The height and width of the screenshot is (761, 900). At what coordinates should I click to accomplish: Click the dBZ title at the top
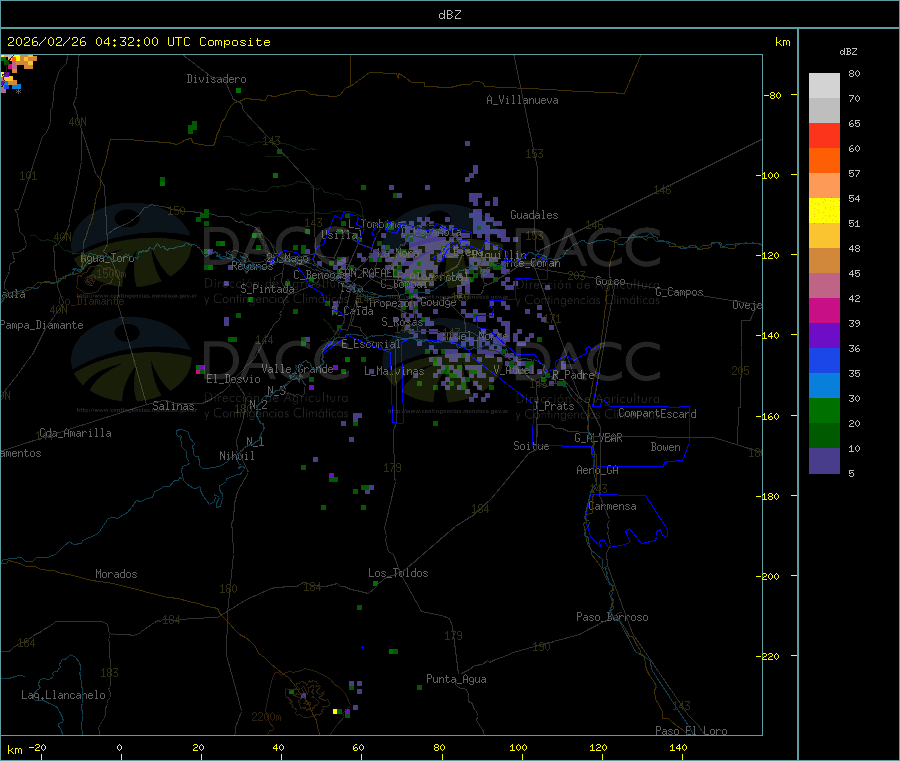(x=449, y=15)
